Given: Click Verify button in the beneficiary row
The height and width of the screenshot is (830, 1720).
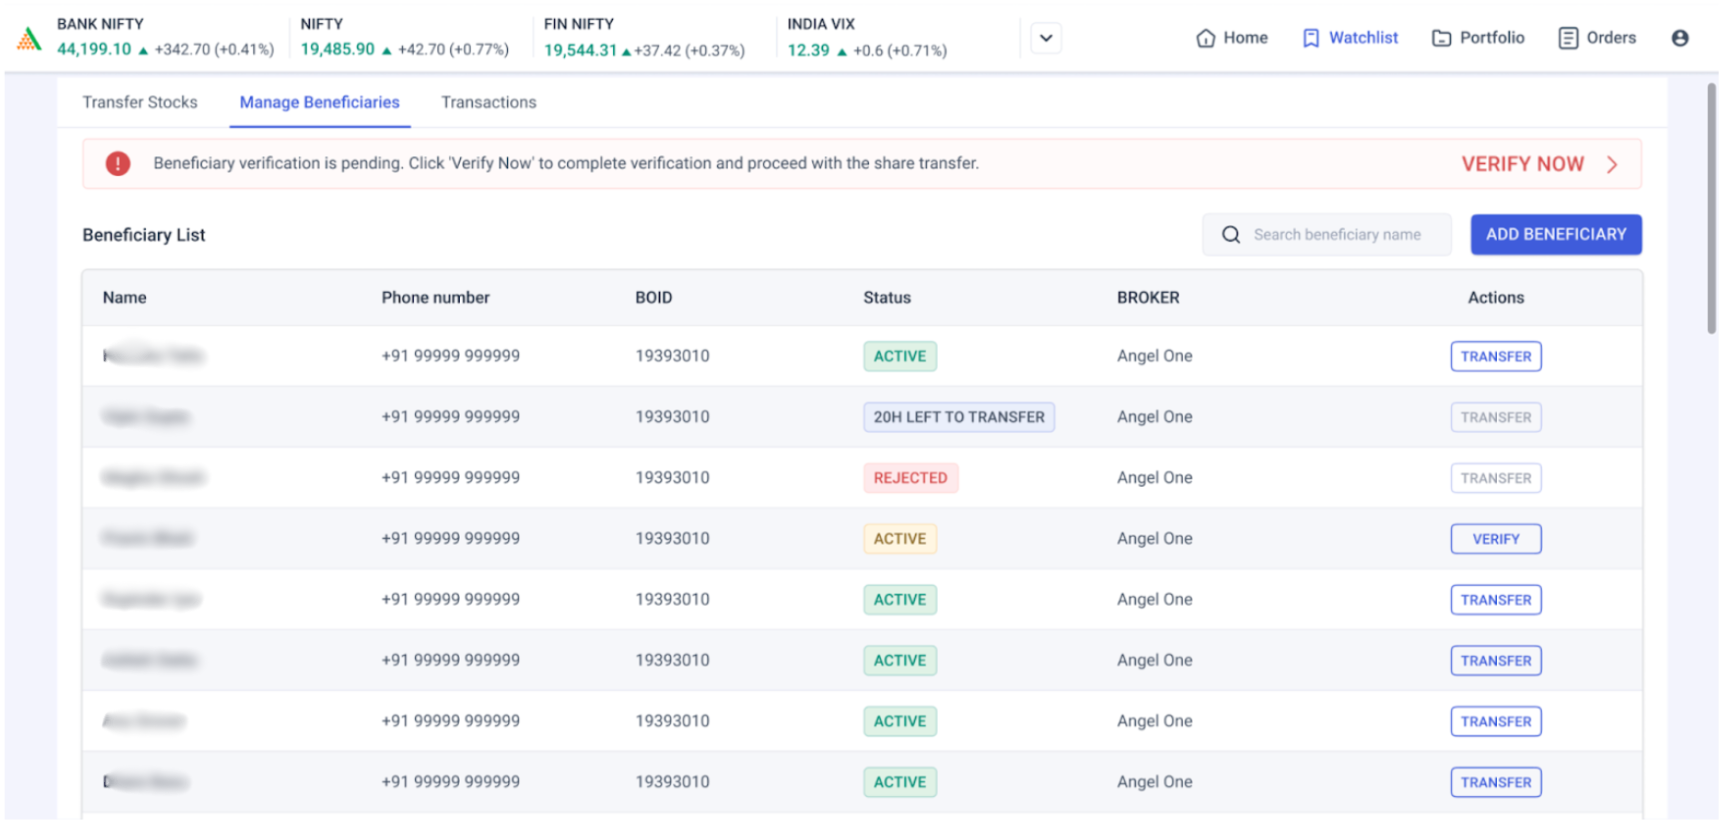Looking at the screenshot, I should point(1495,539).
